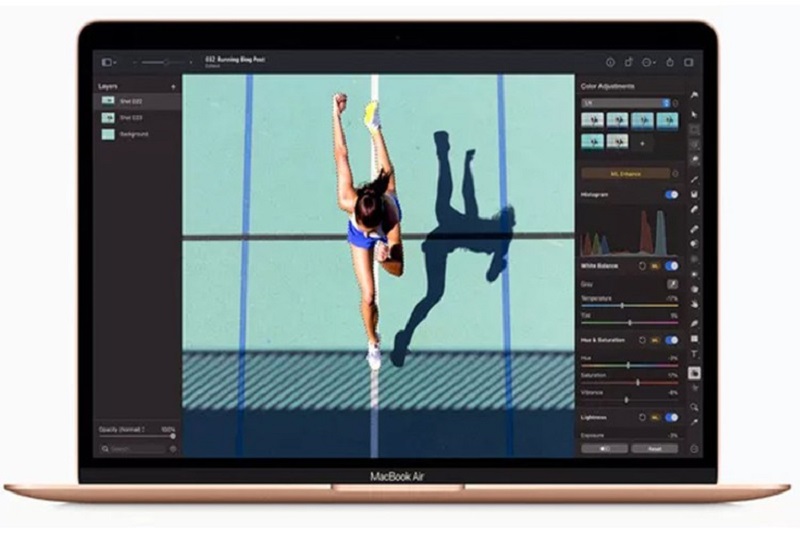Image resolution: width=800 pixels, height=533 pixels.
Task: Choose the first preset thumbnail in top row
Action: (x=592, y=120)
